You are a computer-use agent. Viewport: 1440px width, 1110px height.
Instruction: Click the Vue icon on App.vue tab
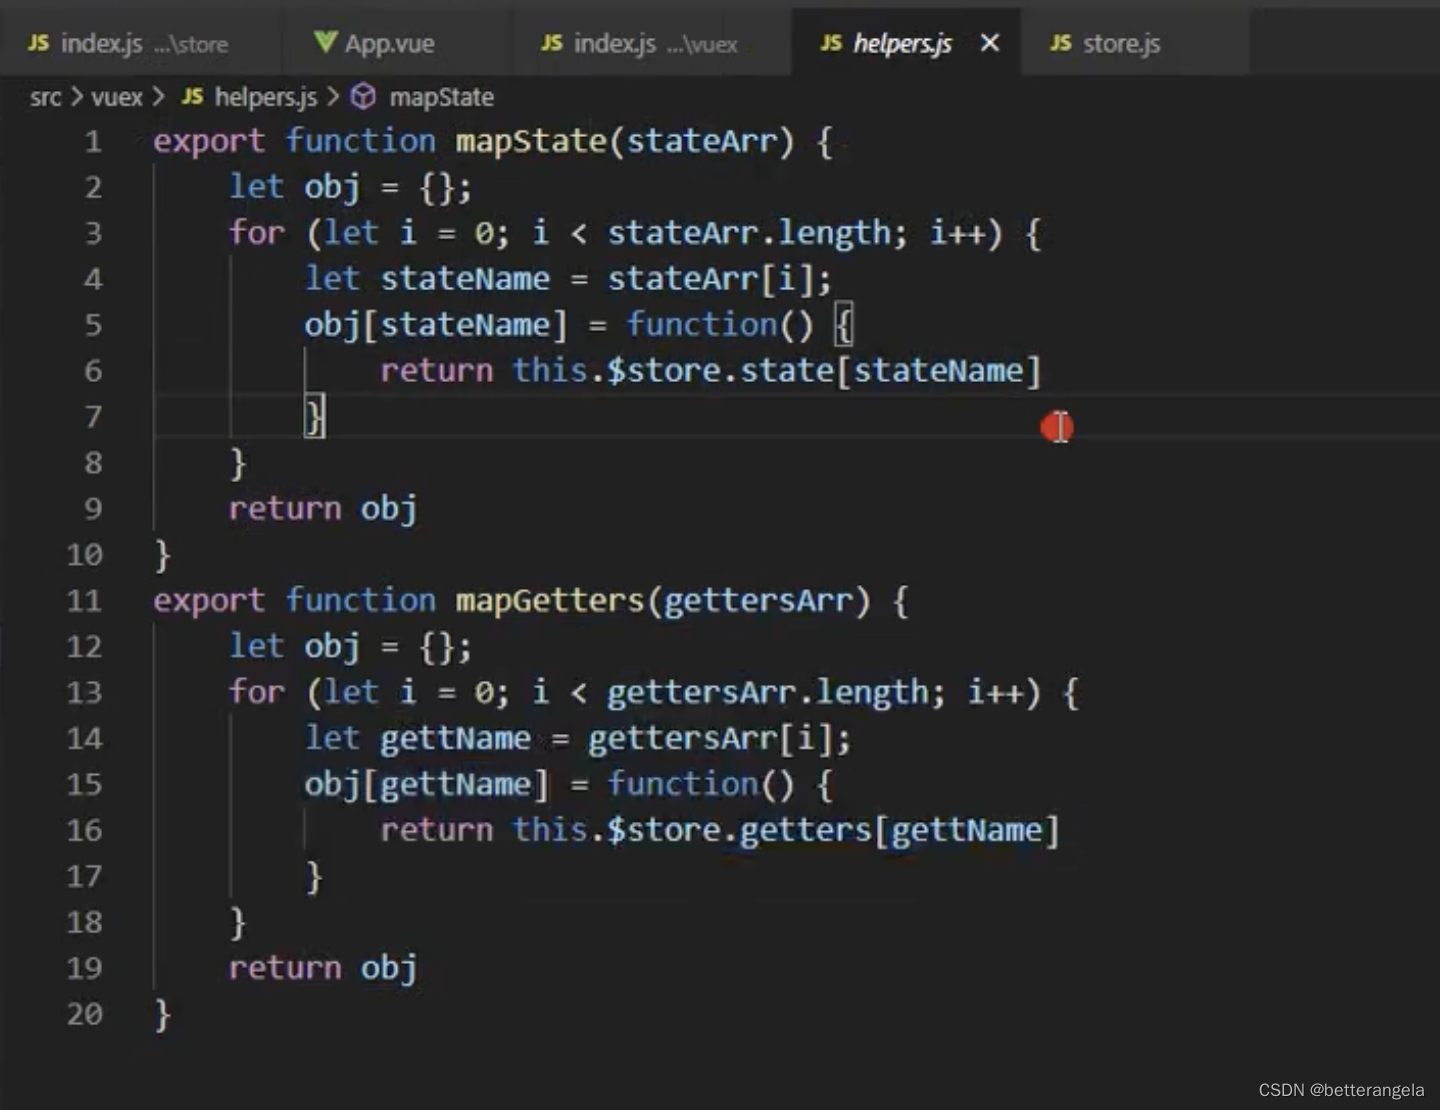[x=325, y=42]
